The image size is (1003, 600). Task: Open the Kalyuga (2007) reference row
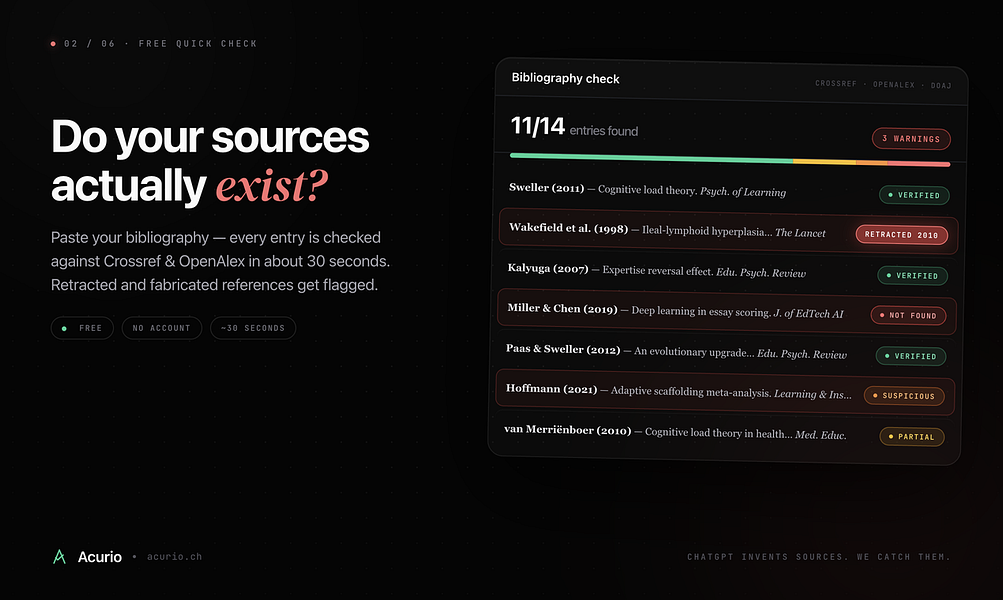click(727, 271)
